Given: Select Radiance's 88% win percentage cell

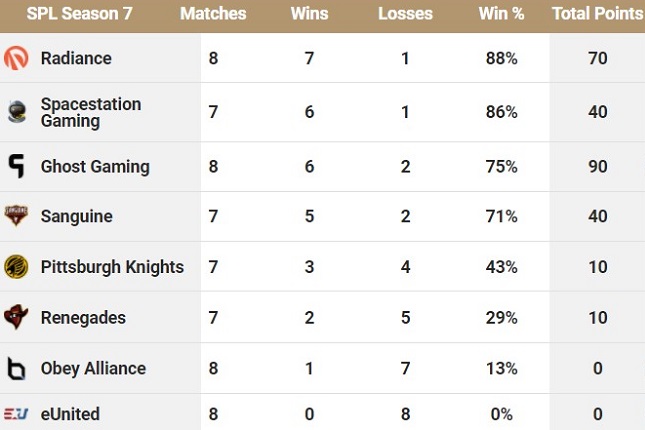Looking at the screenshot, I should 501,58.
